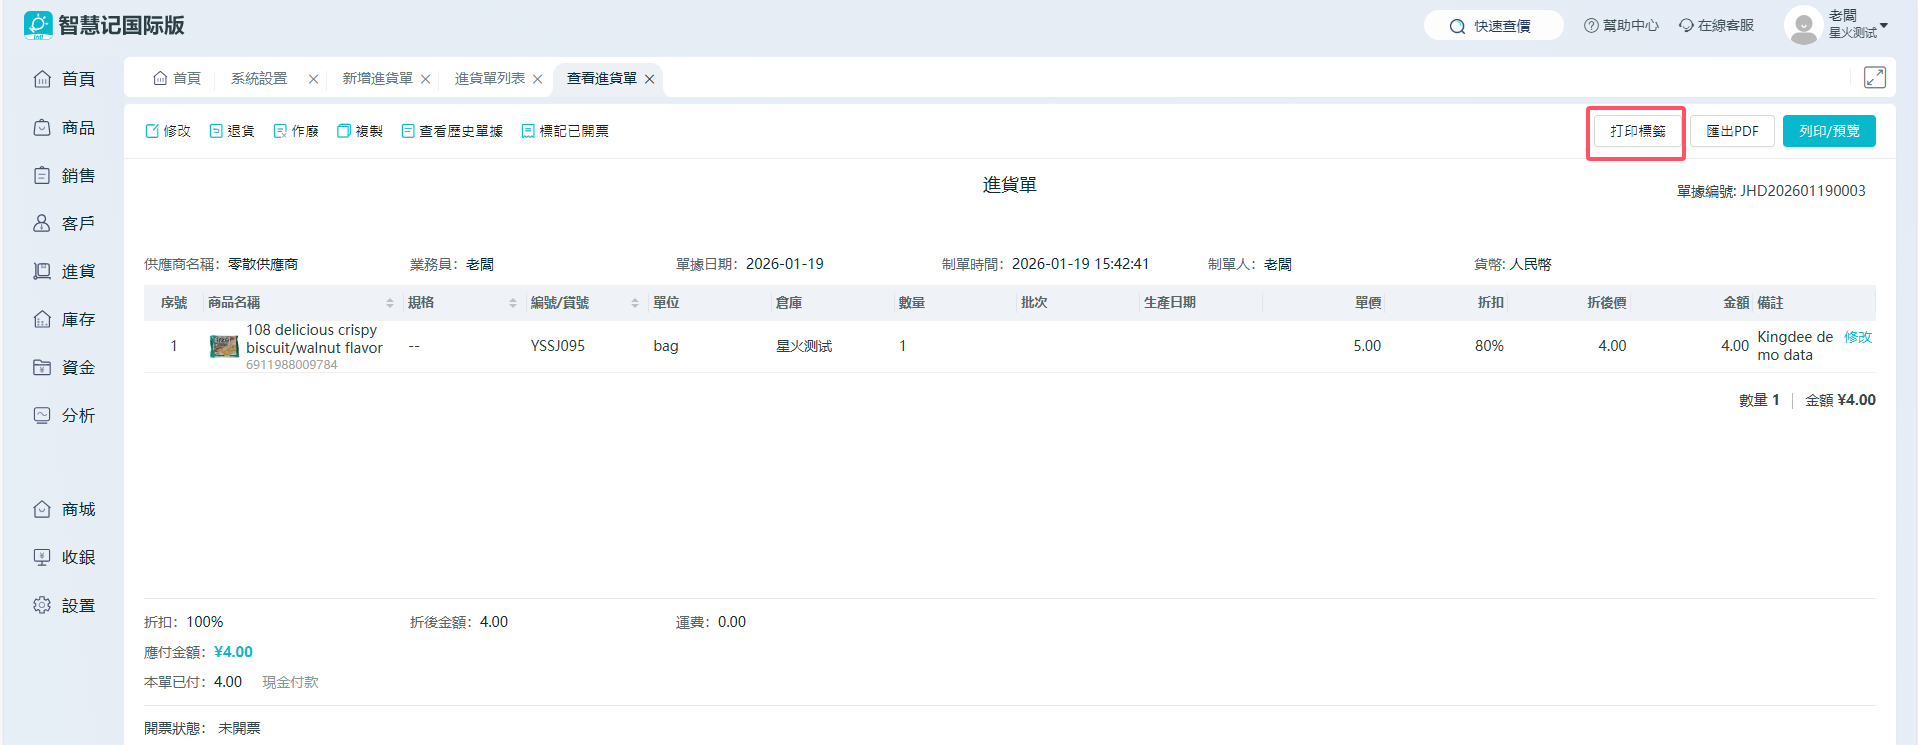The height and width of the screenshot is (745, 1919).
Task: Click the 修改 link in remarks column
Action: pyautogui.click(x=1857, y=337)
